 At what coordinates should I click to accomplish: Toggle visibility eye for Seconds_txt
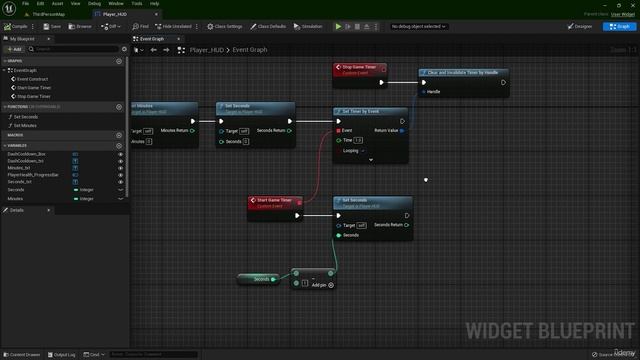pos(120,182)
